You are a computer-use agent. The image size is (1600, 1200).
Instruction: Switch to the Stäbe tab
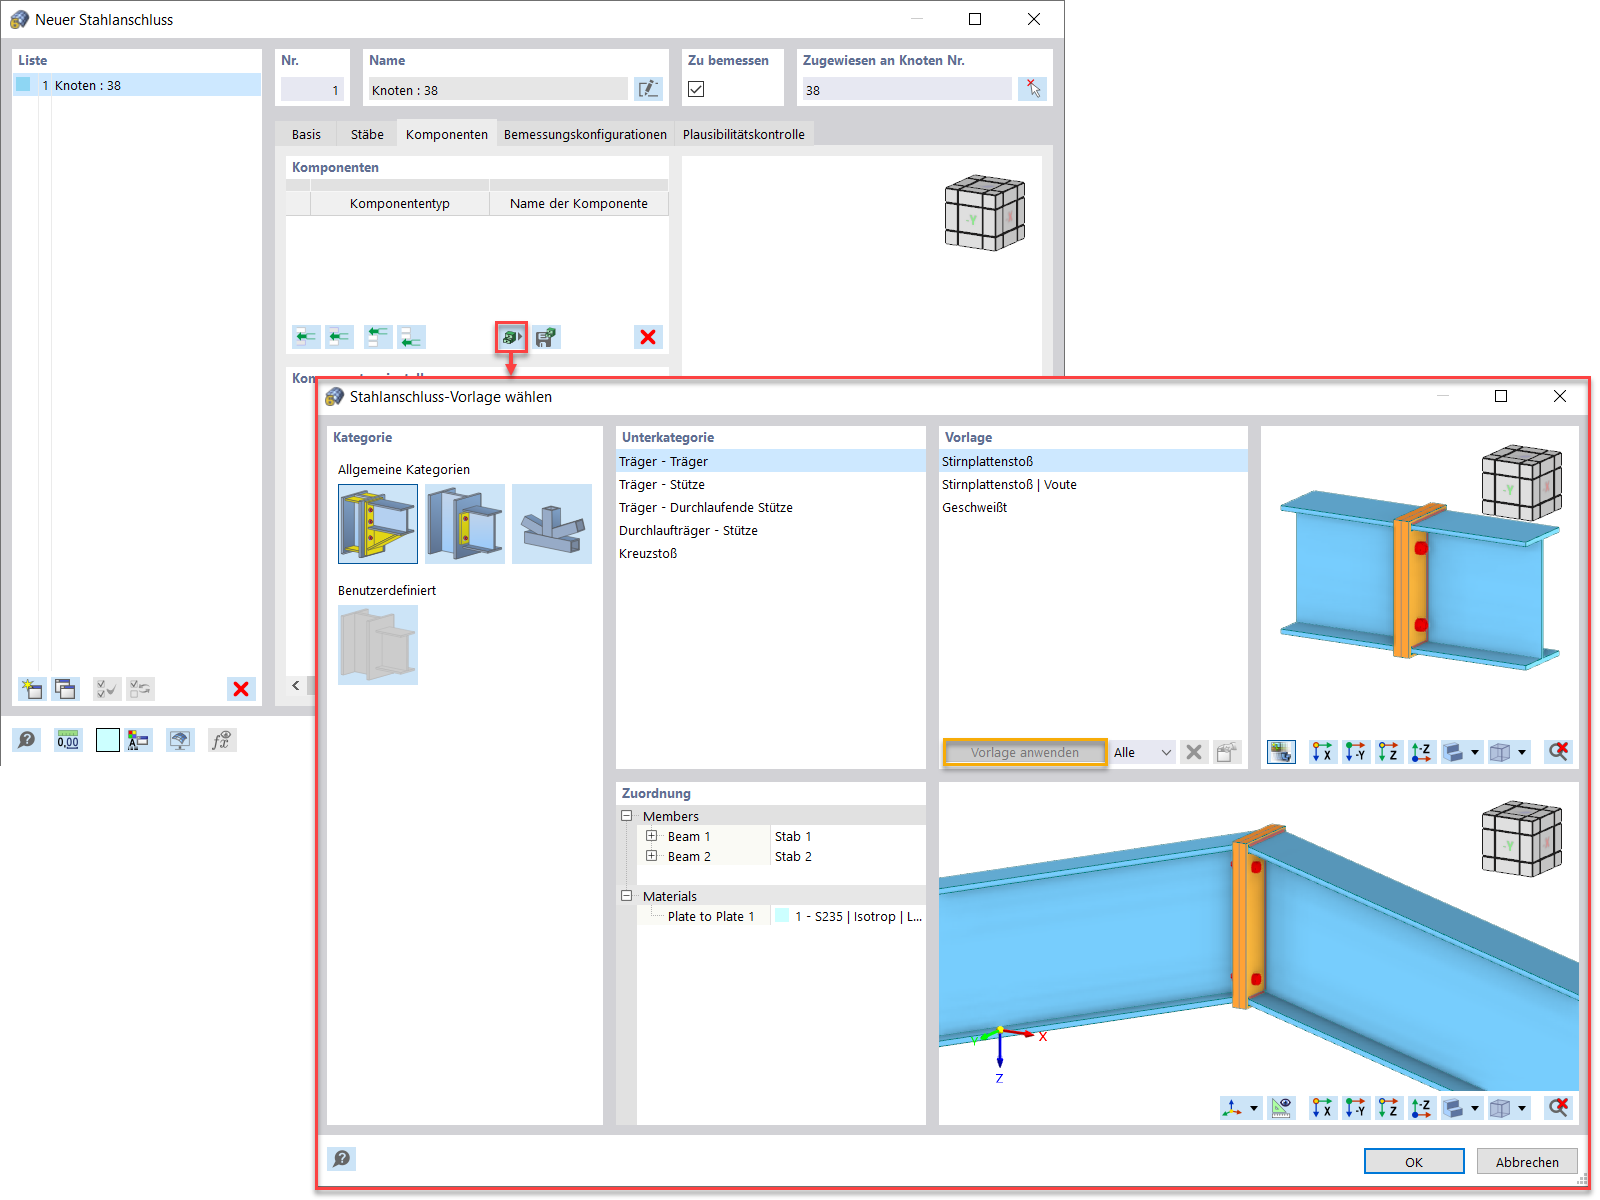coord(367,134)
